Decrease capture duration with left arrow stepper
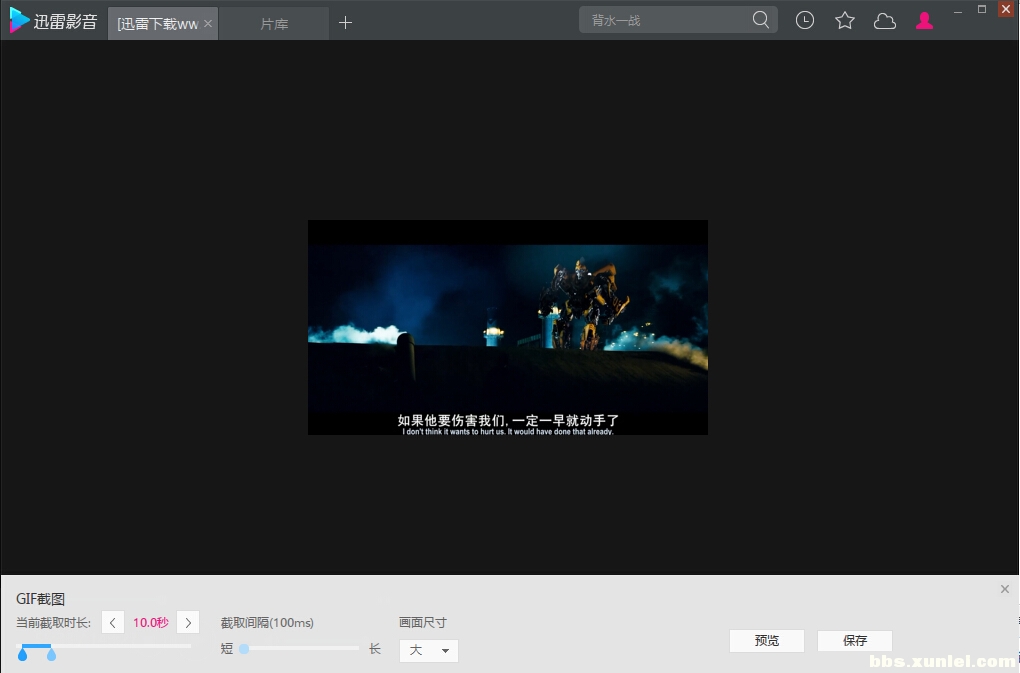 [x=112, y=622]
